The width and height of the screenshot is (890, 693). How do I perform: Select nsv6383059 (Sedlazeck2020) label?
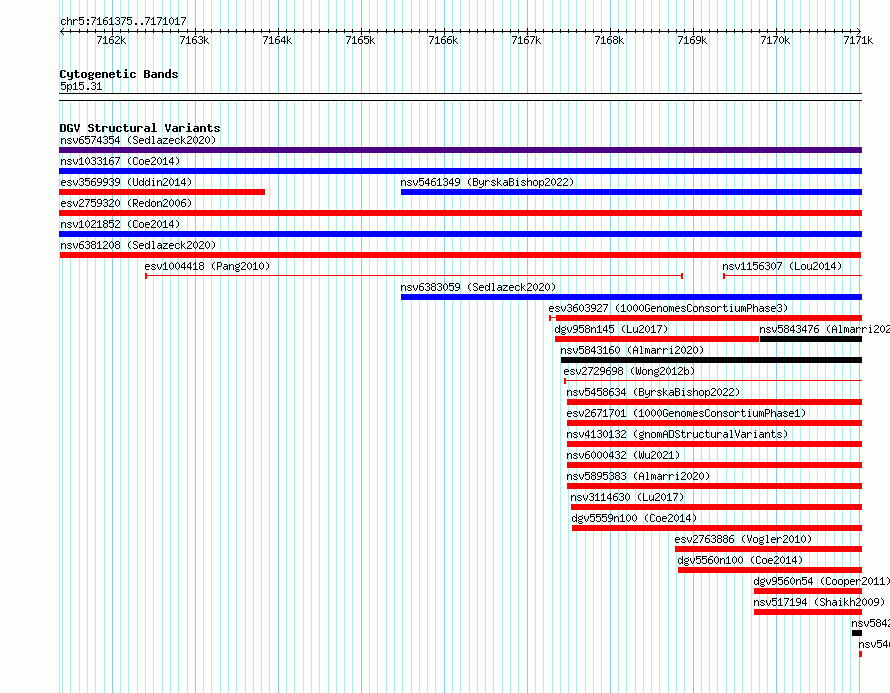478,287
